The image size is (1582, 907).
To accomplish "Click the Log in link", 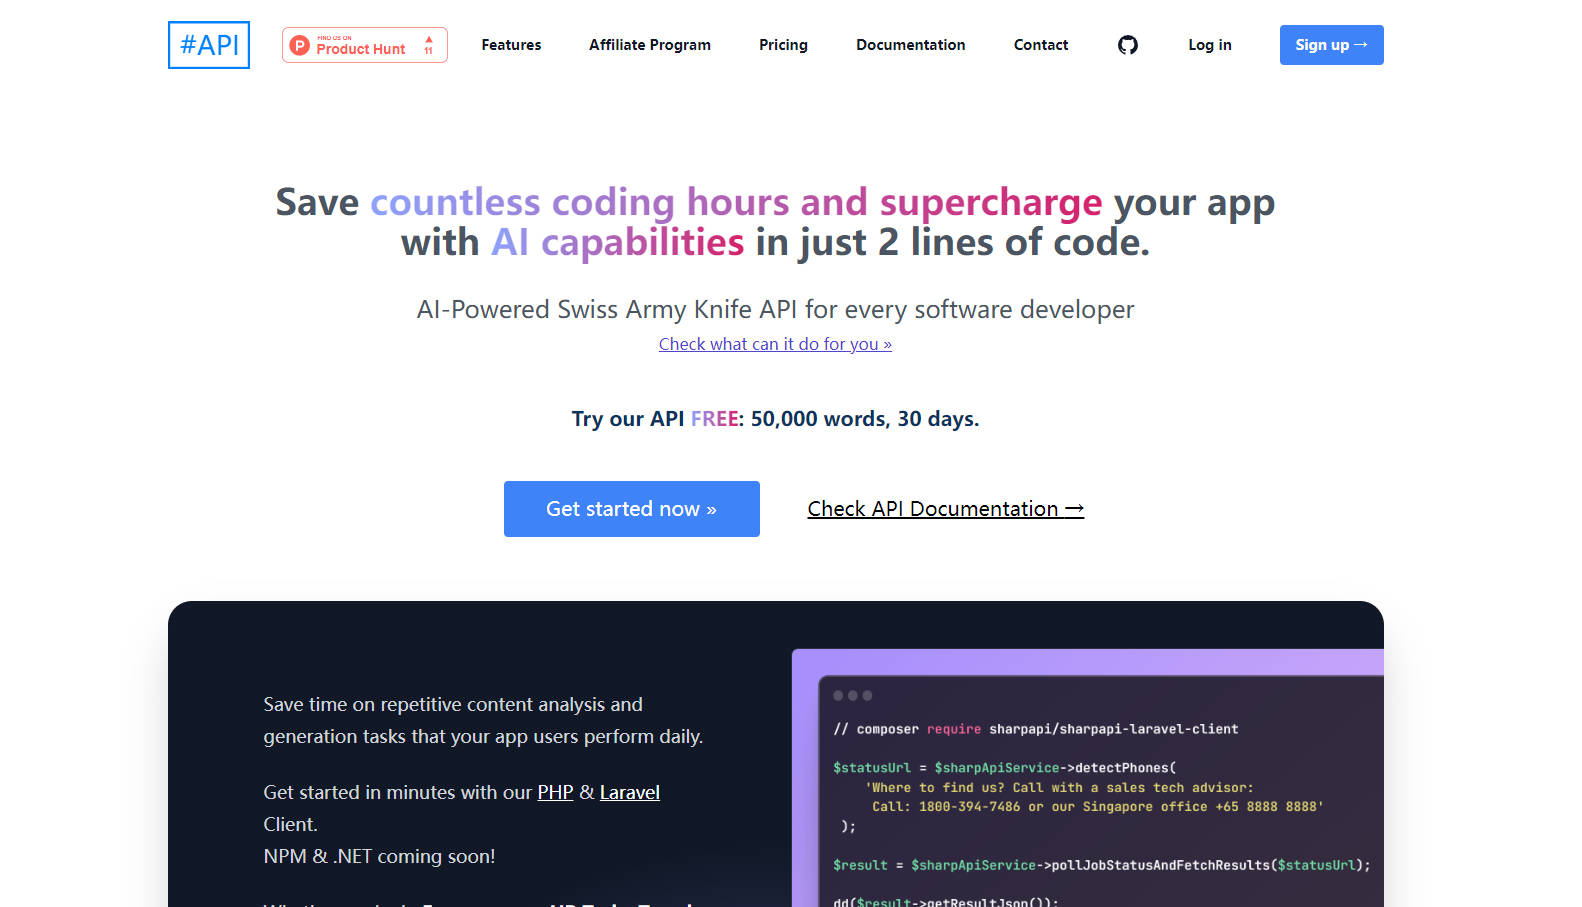I will [1209, 45].
